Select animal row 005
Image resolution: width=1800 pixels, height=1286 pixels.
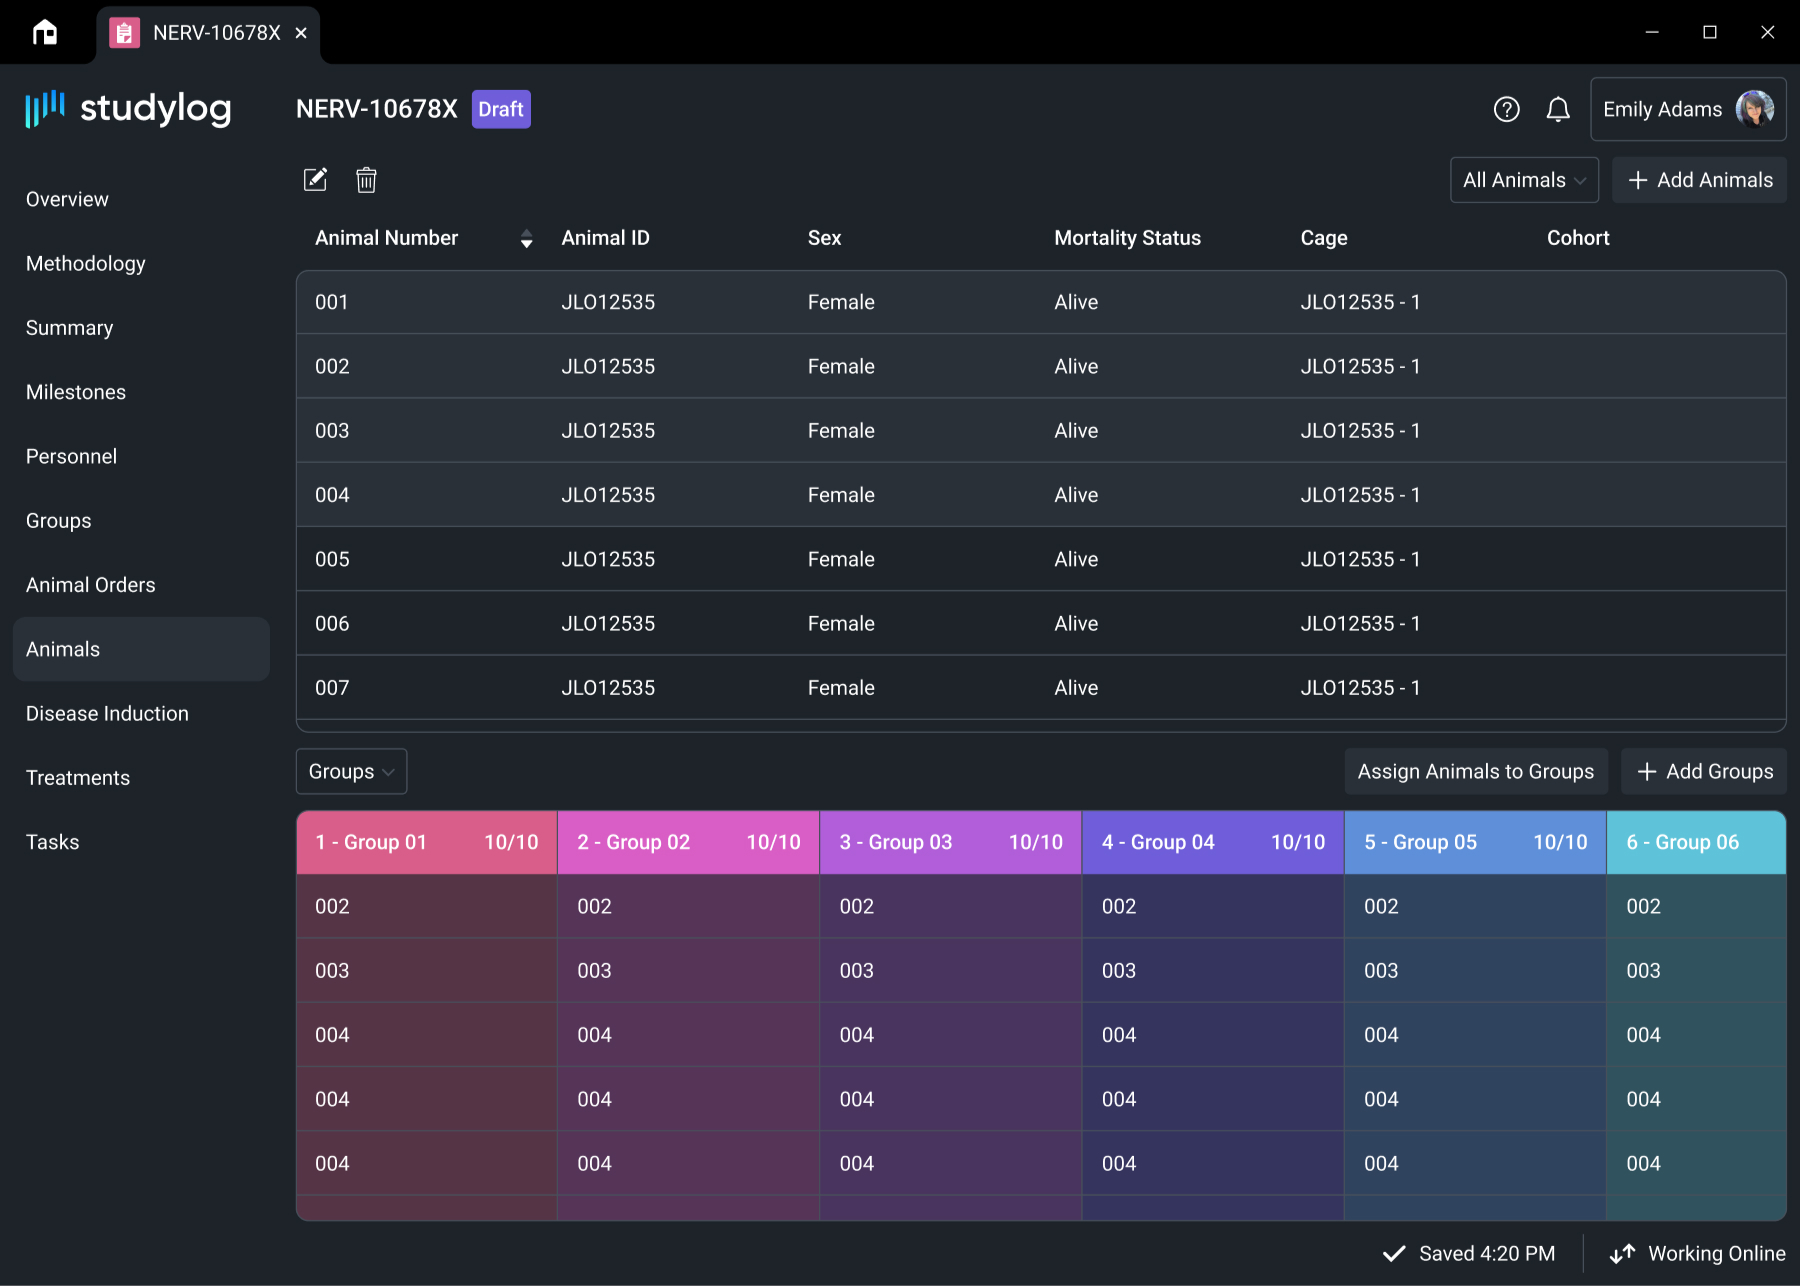click(x=1040, y=559)
